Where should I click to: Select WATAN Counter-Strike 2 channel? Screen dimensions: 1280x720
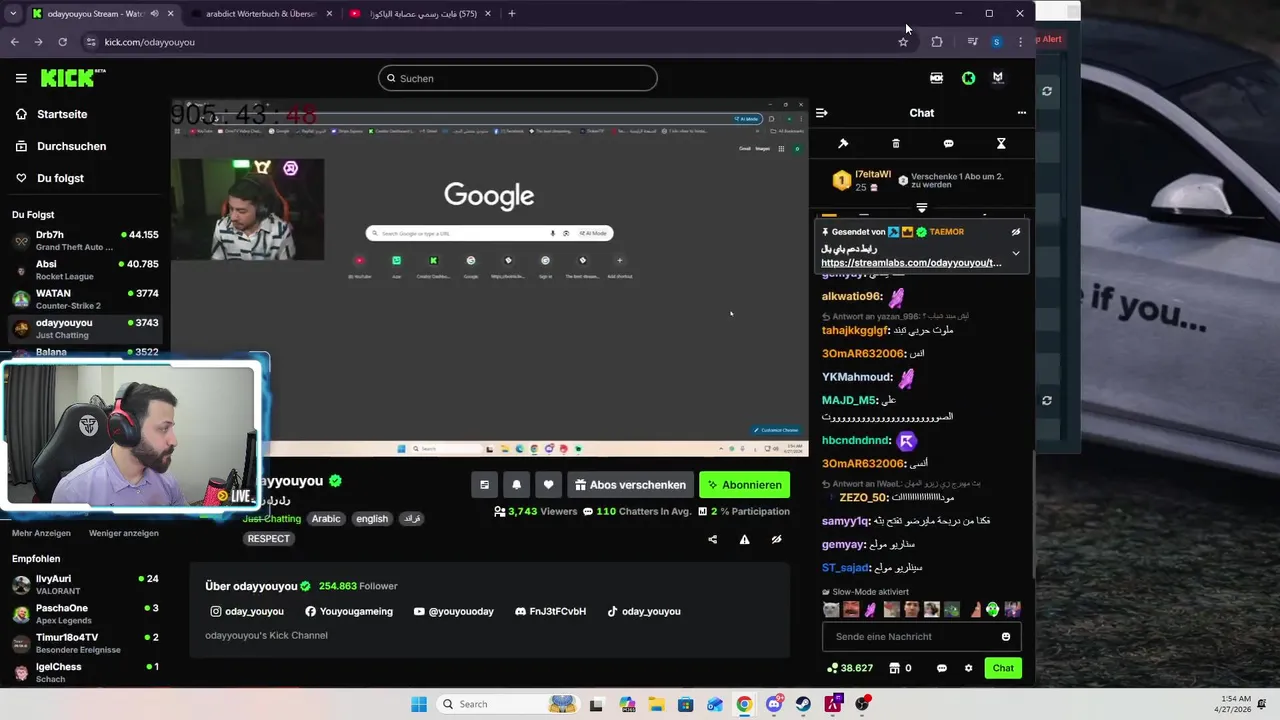(85, 299)
